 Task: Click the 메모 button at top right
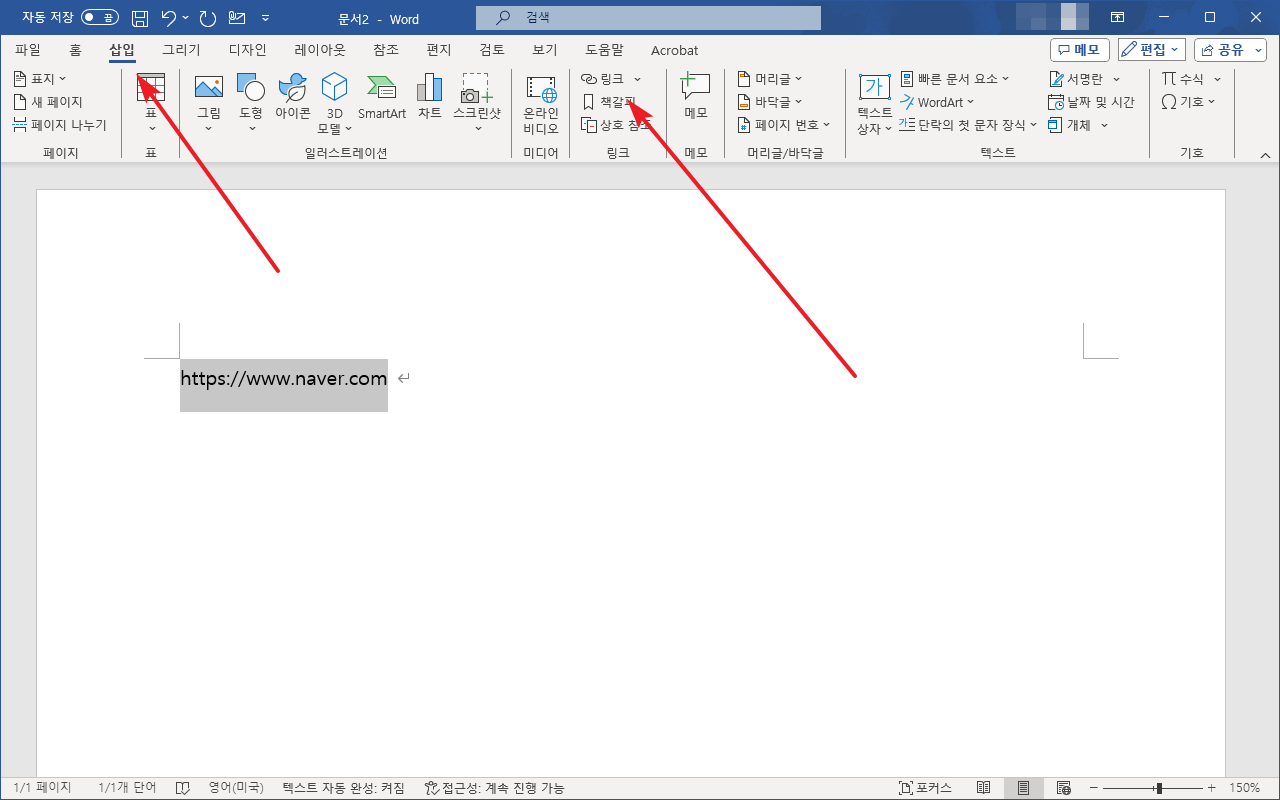pos(1079,50)
